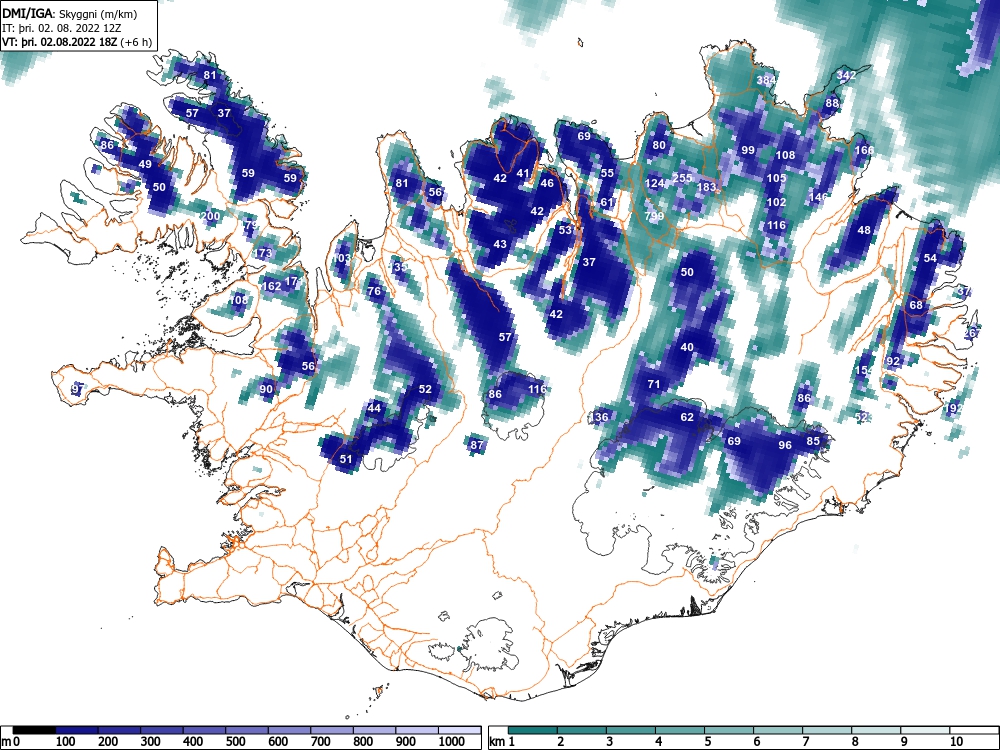Viewport: 1000px width, 750px height.
Task: Click the visibility value 708 on the map
Action: tap(239, 300)
